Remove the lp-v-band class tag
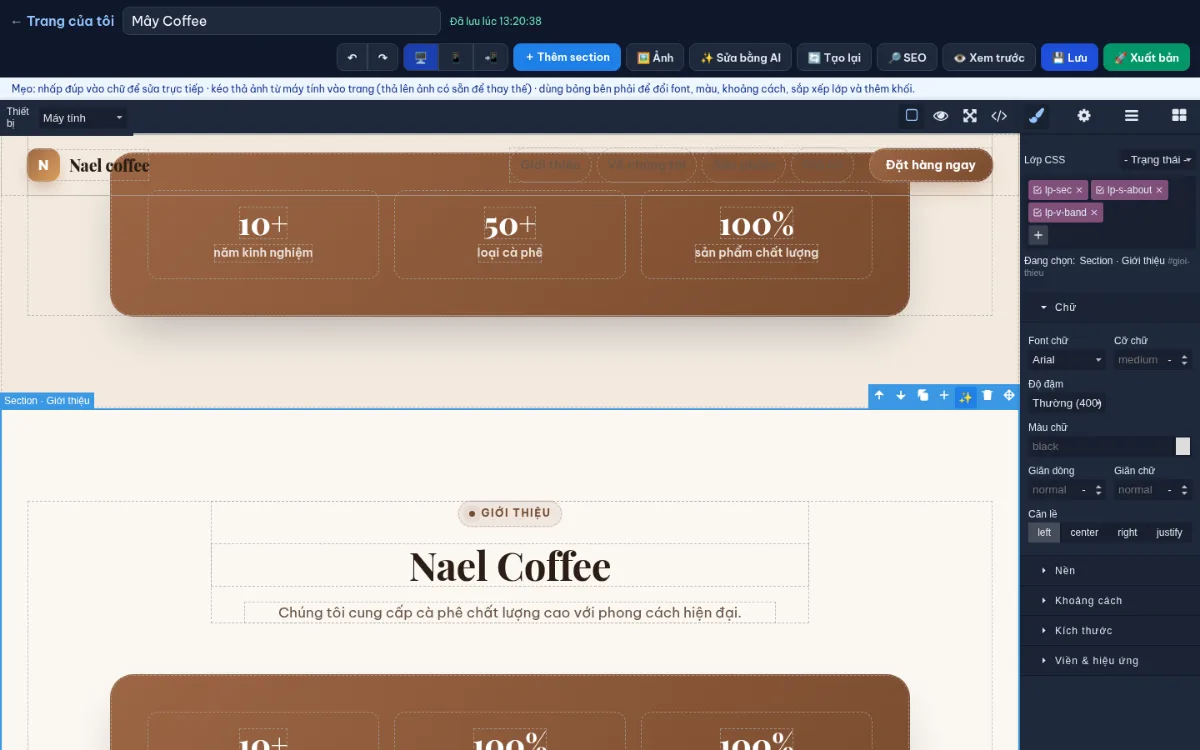This screenshot has width=1200, height=750. coord(1094,213)
